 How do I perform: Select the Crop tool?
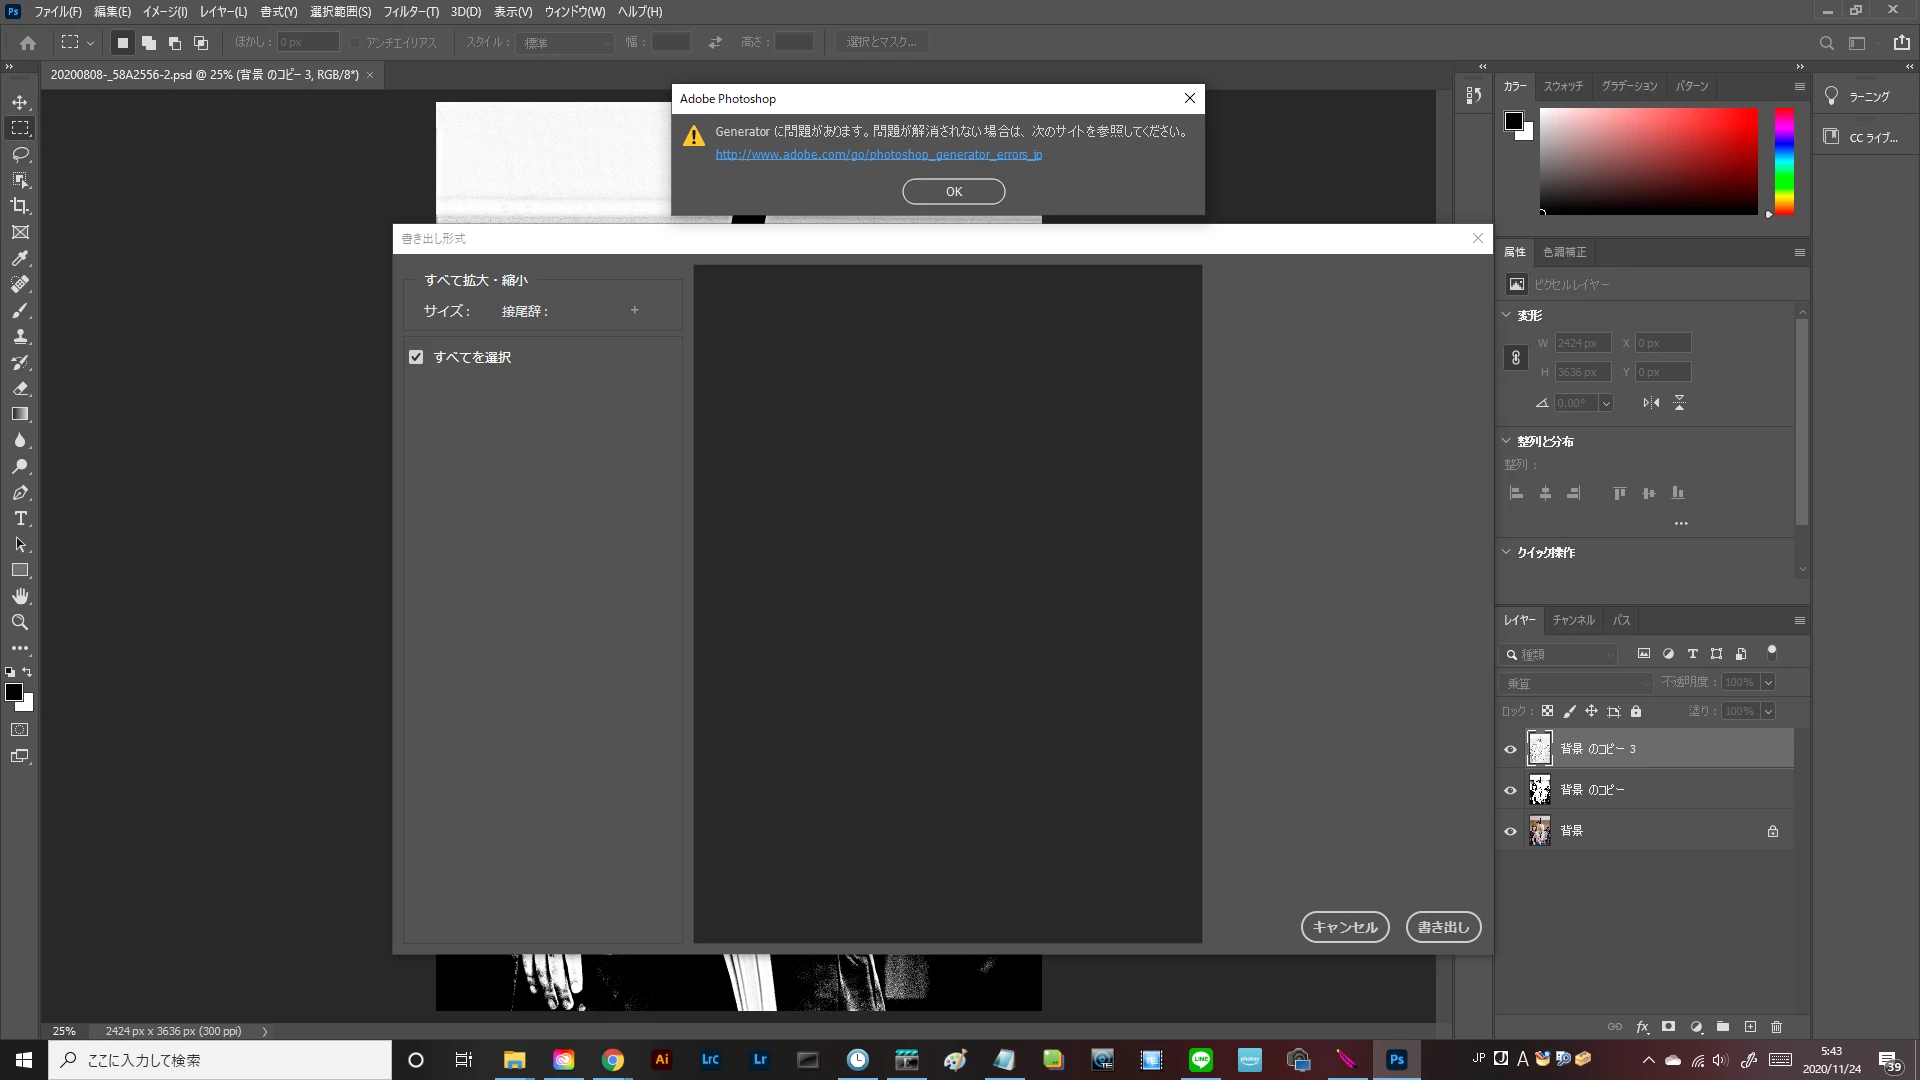(x=20, y=206)
